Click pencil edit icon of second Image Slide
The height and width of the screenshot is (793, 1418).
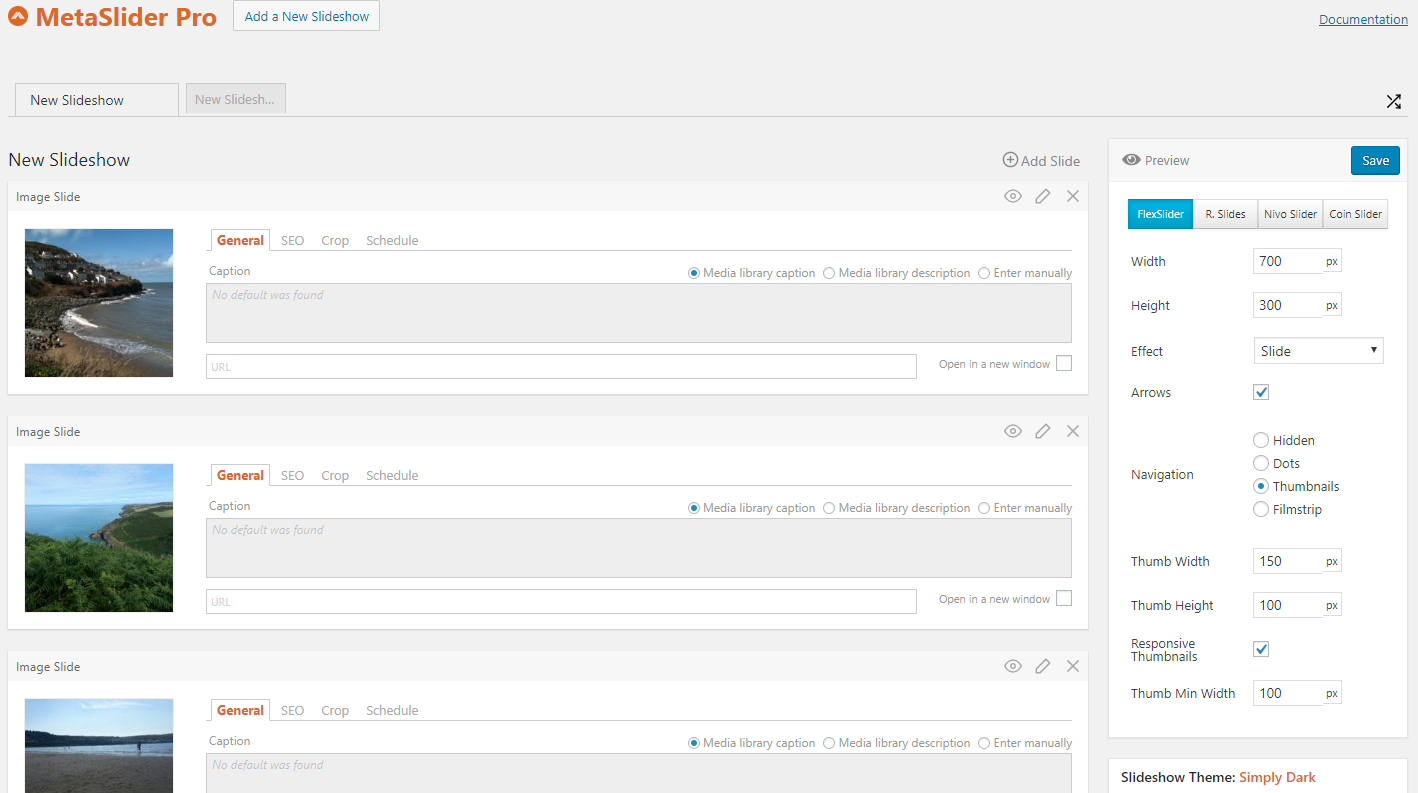(1043, 431)
